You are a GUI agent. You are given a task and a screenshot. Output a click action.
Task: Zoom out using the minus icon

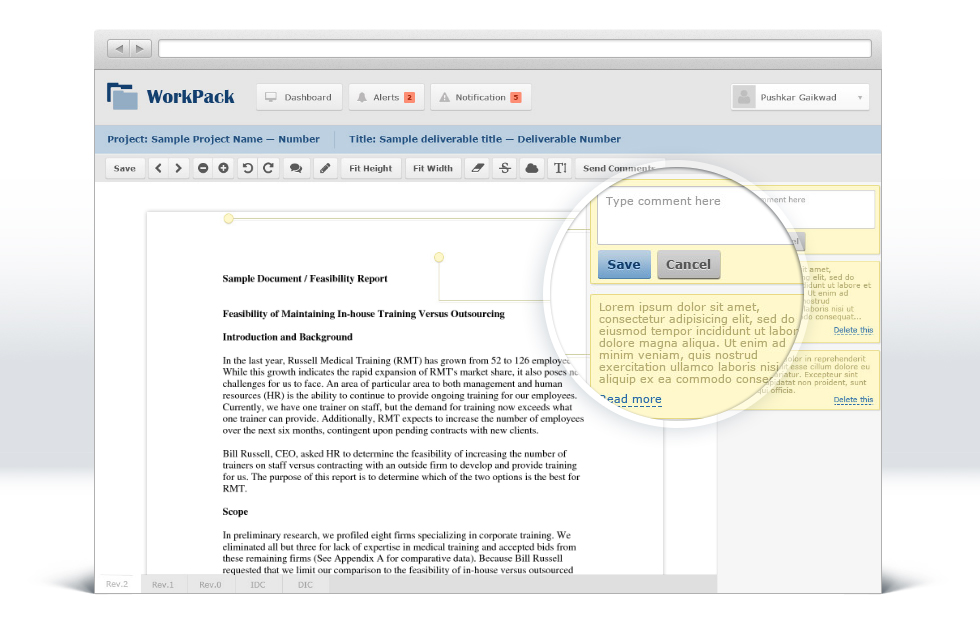pos(203,168)
